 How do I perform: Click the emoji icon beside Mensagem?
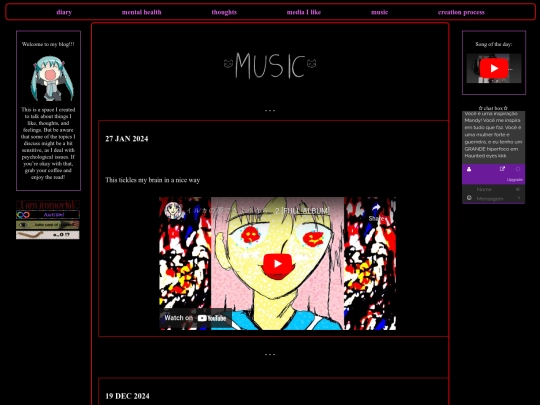[x=469, y=198]
